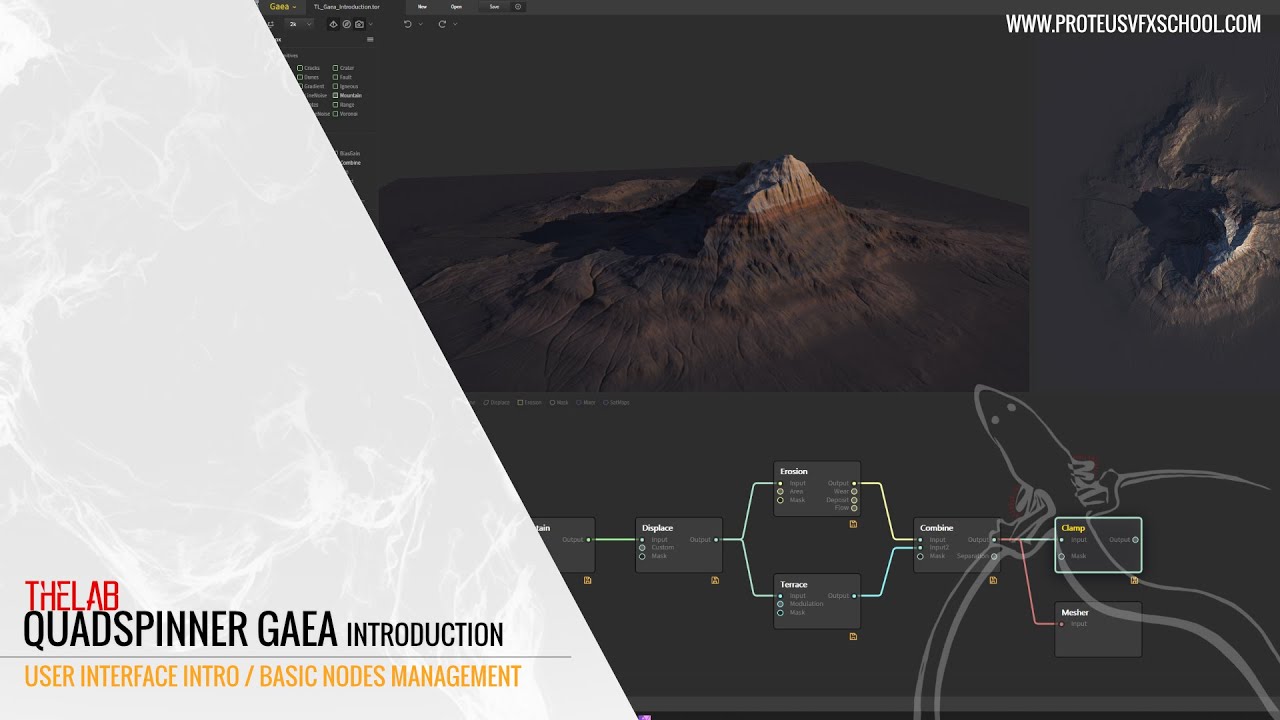The height and width of the screenshot is (720, 1280).
Task: Select the Cracks primitive in the toolbox
Action: (x=308, y=68)
